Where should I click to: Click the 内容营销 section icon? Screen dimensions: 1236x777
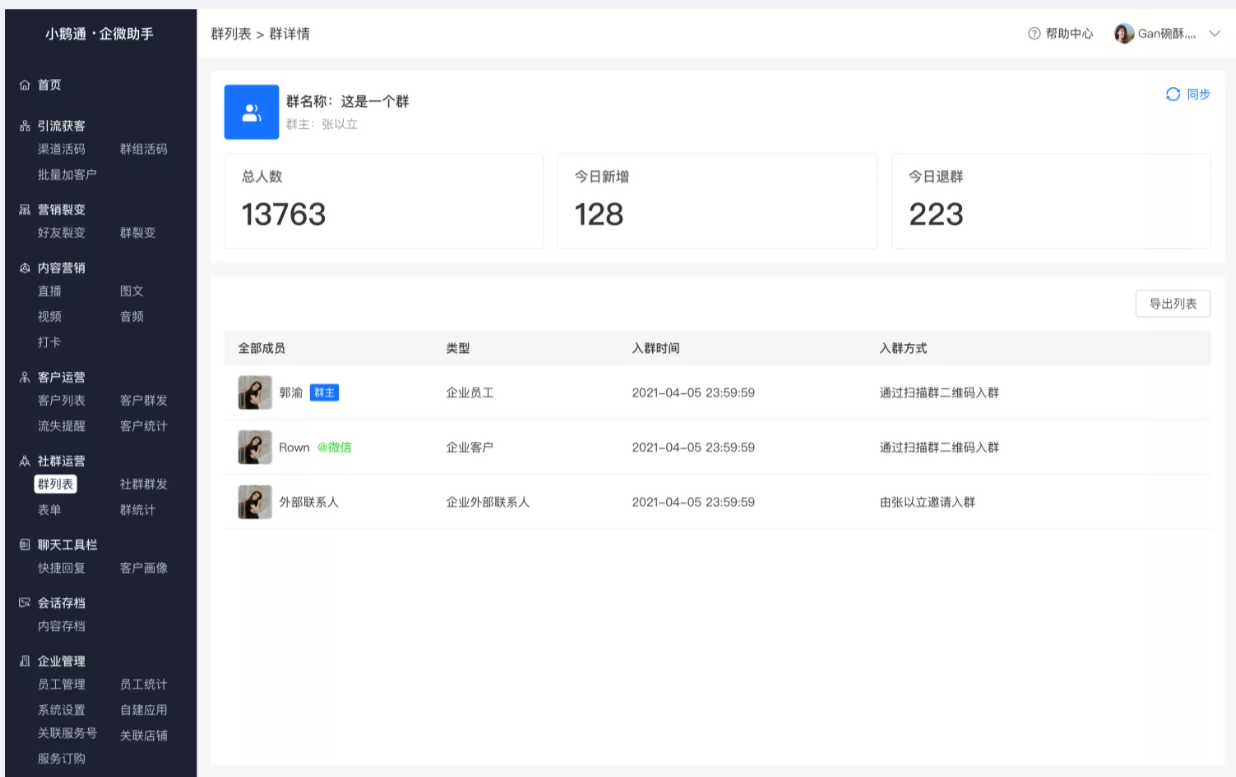[x=25, y=268]
